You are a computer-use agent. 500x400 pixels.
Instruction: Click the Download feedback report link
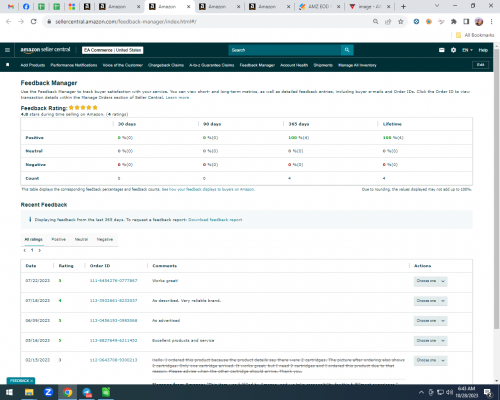215,220
